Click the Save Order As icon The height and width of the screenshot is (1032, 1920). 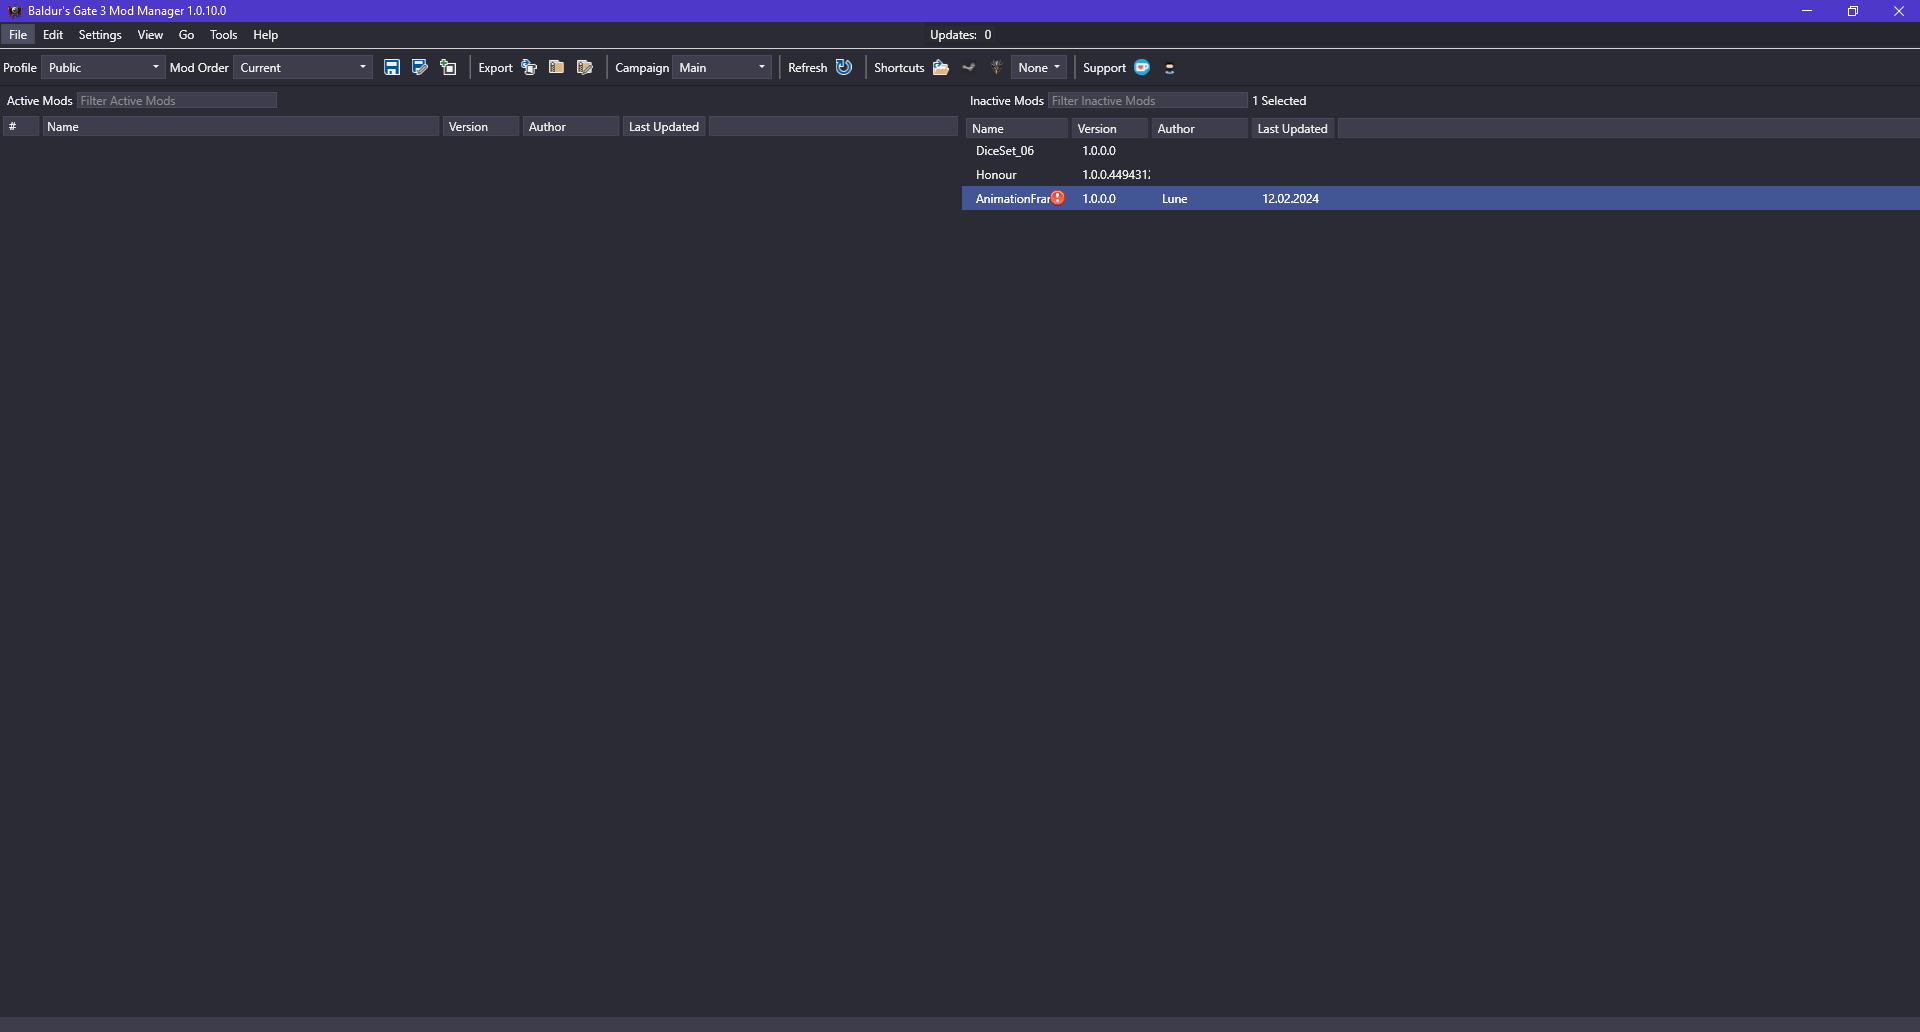tap(420, 67)
